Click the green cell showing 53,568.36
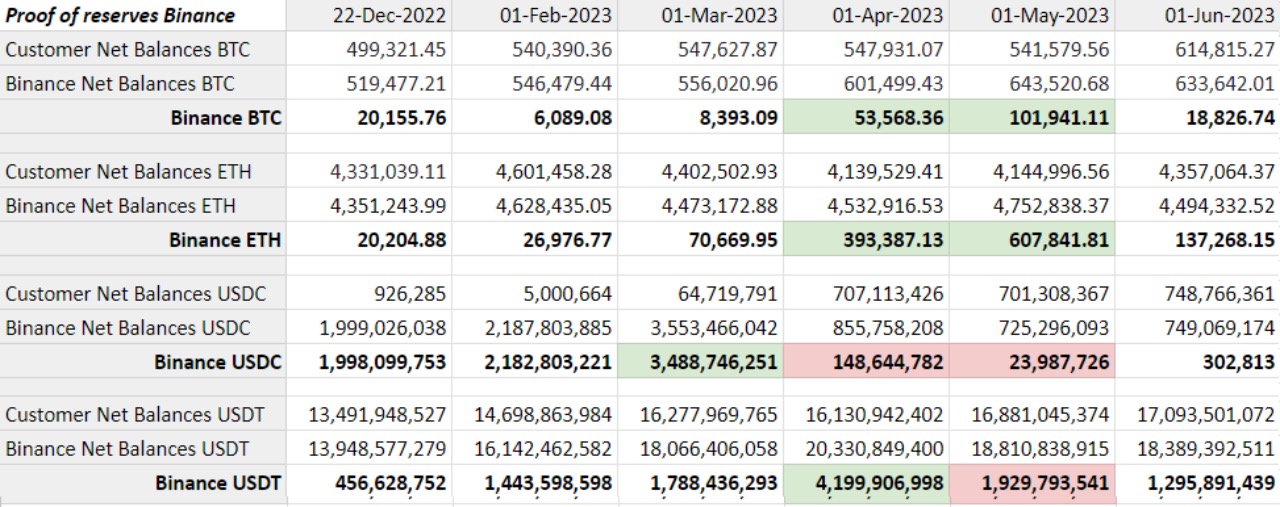This screenshot has height=507, width=1280. click(x=866, y=118)
